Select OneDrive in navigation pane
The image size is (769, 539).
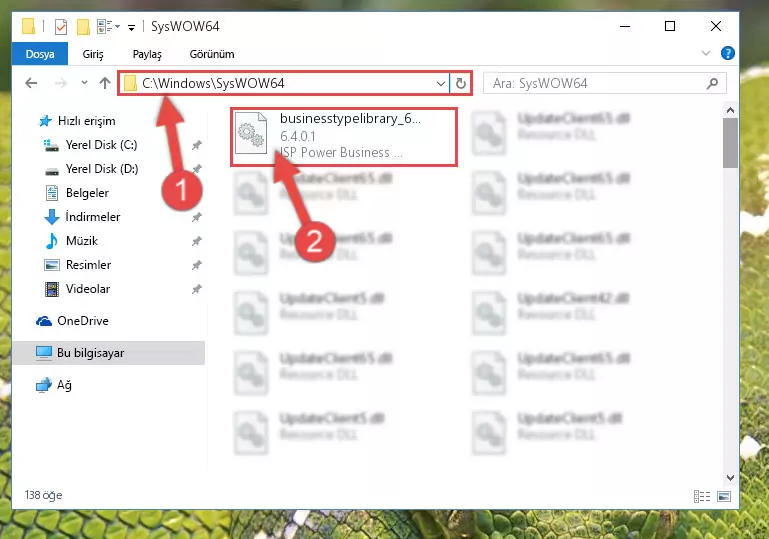[72, 321]
